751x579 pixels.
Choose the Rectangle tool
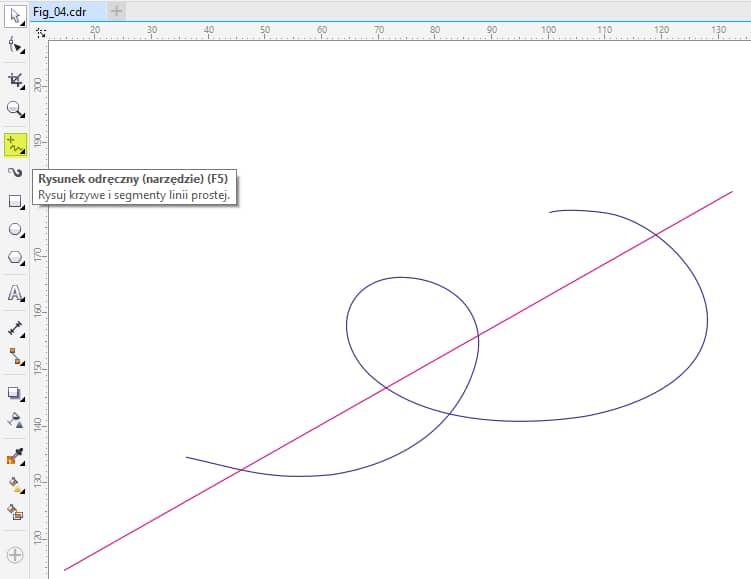click(x=15, y=202)
